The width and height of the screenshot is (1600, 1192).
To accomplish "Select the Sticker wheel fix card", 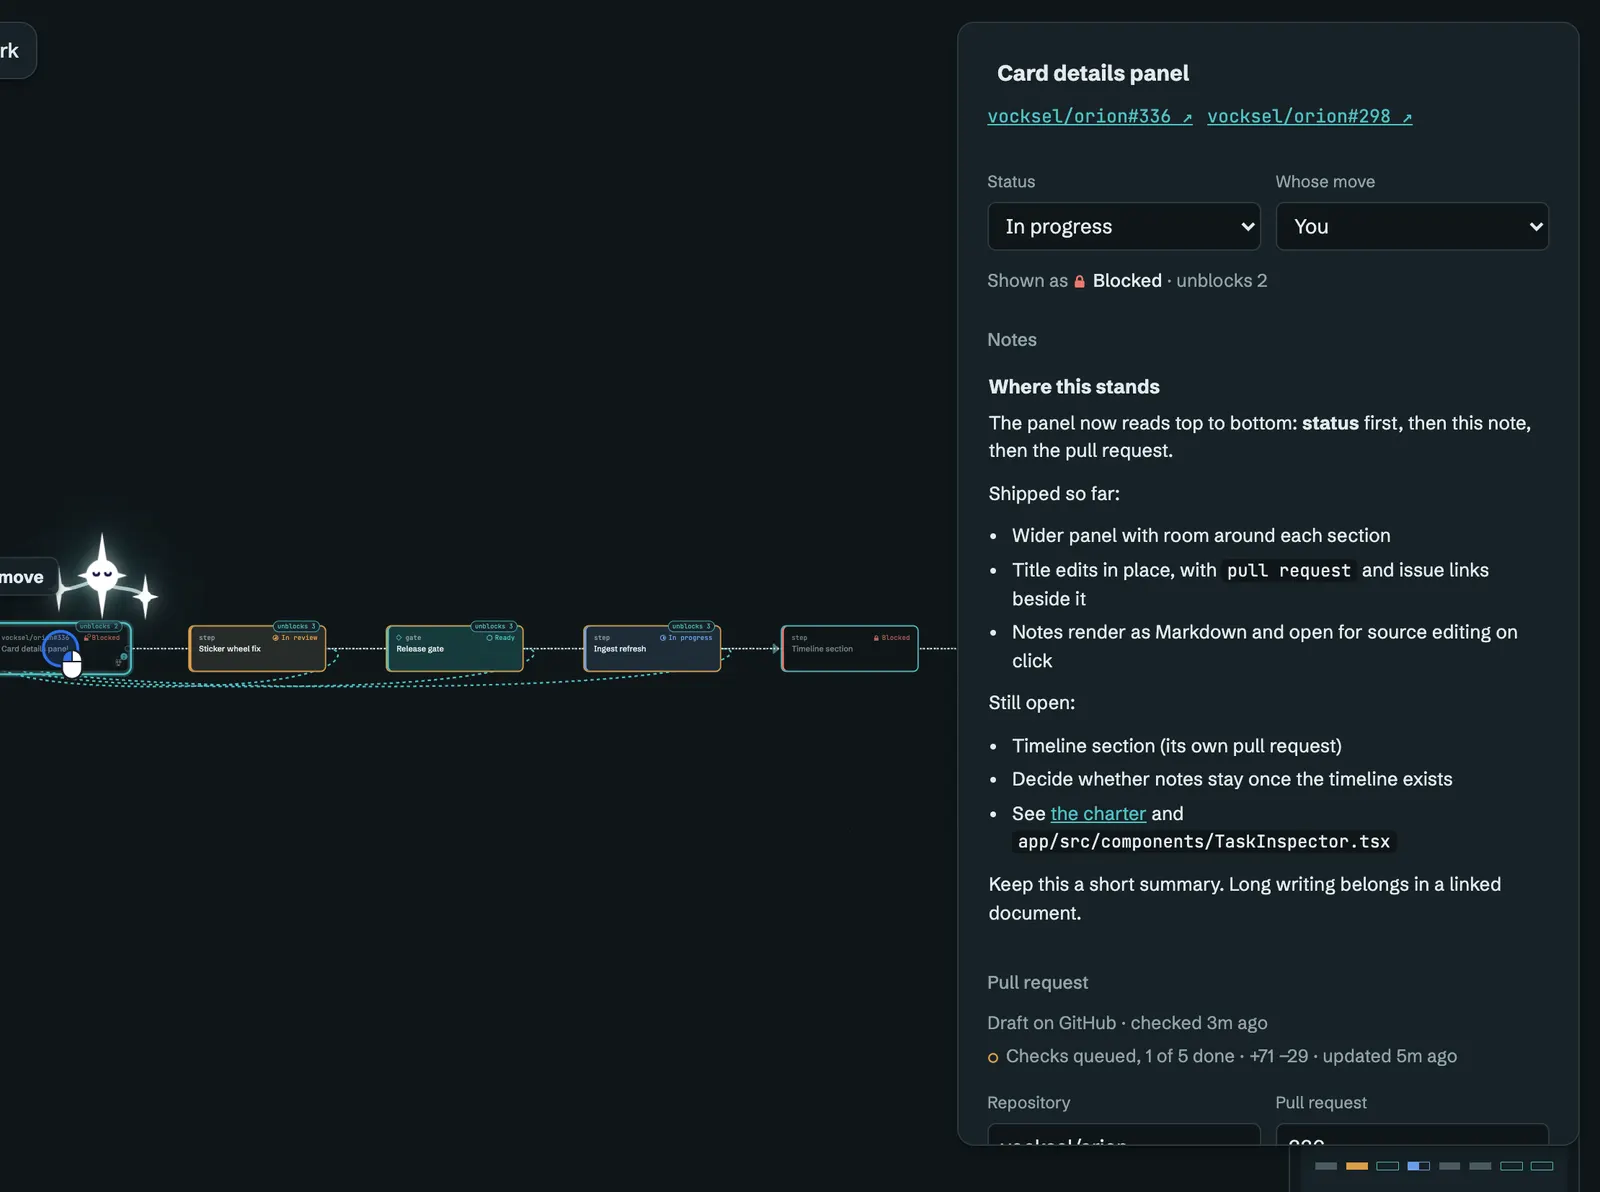I will coord(257,648).
